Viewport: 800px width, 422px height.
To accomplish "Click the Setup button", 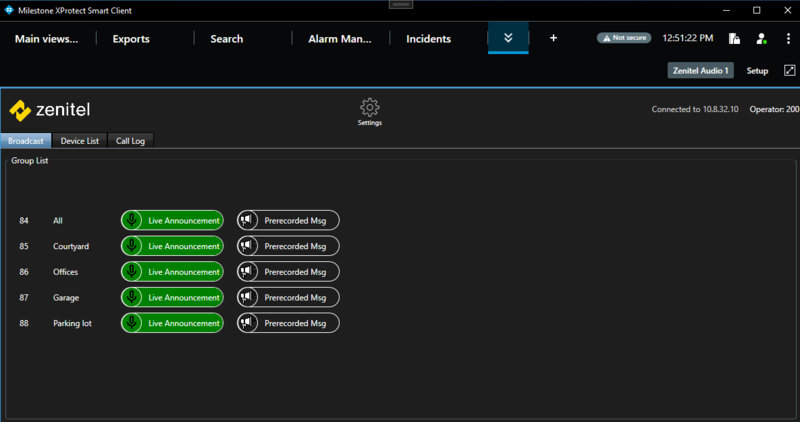I will (757, 71).
